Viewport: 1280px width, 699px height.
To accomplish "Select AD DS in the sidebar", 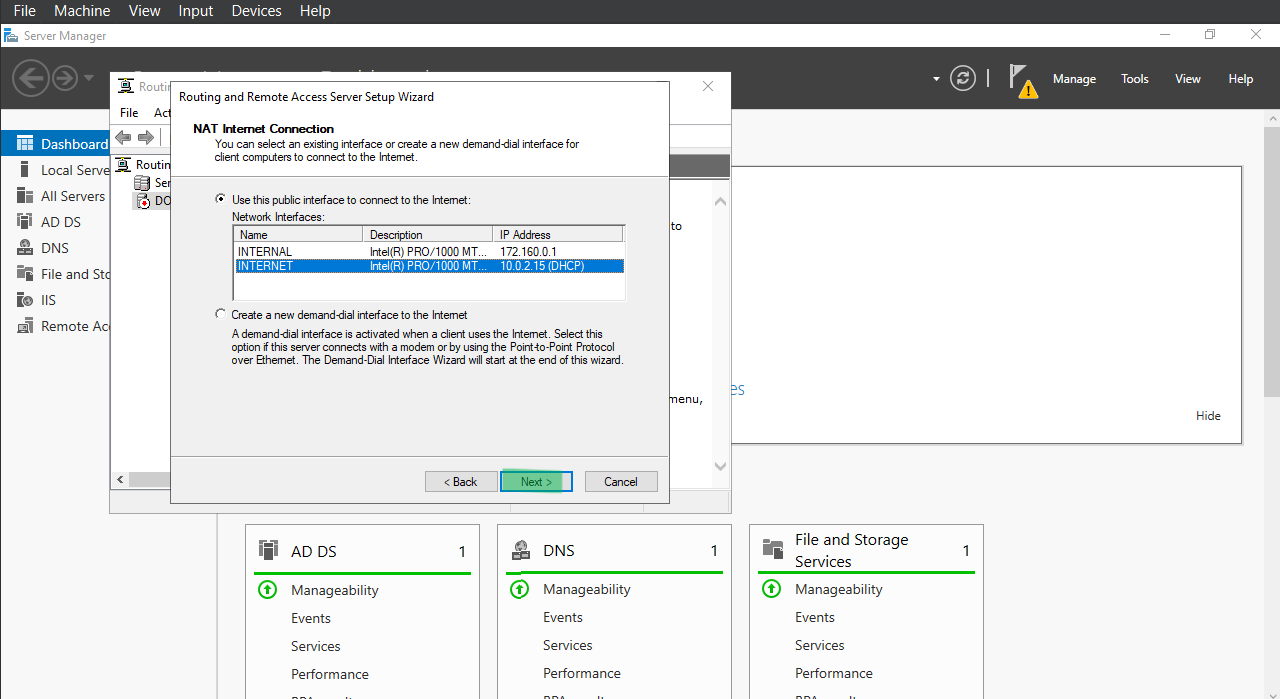I will click(x=55, y=222).
